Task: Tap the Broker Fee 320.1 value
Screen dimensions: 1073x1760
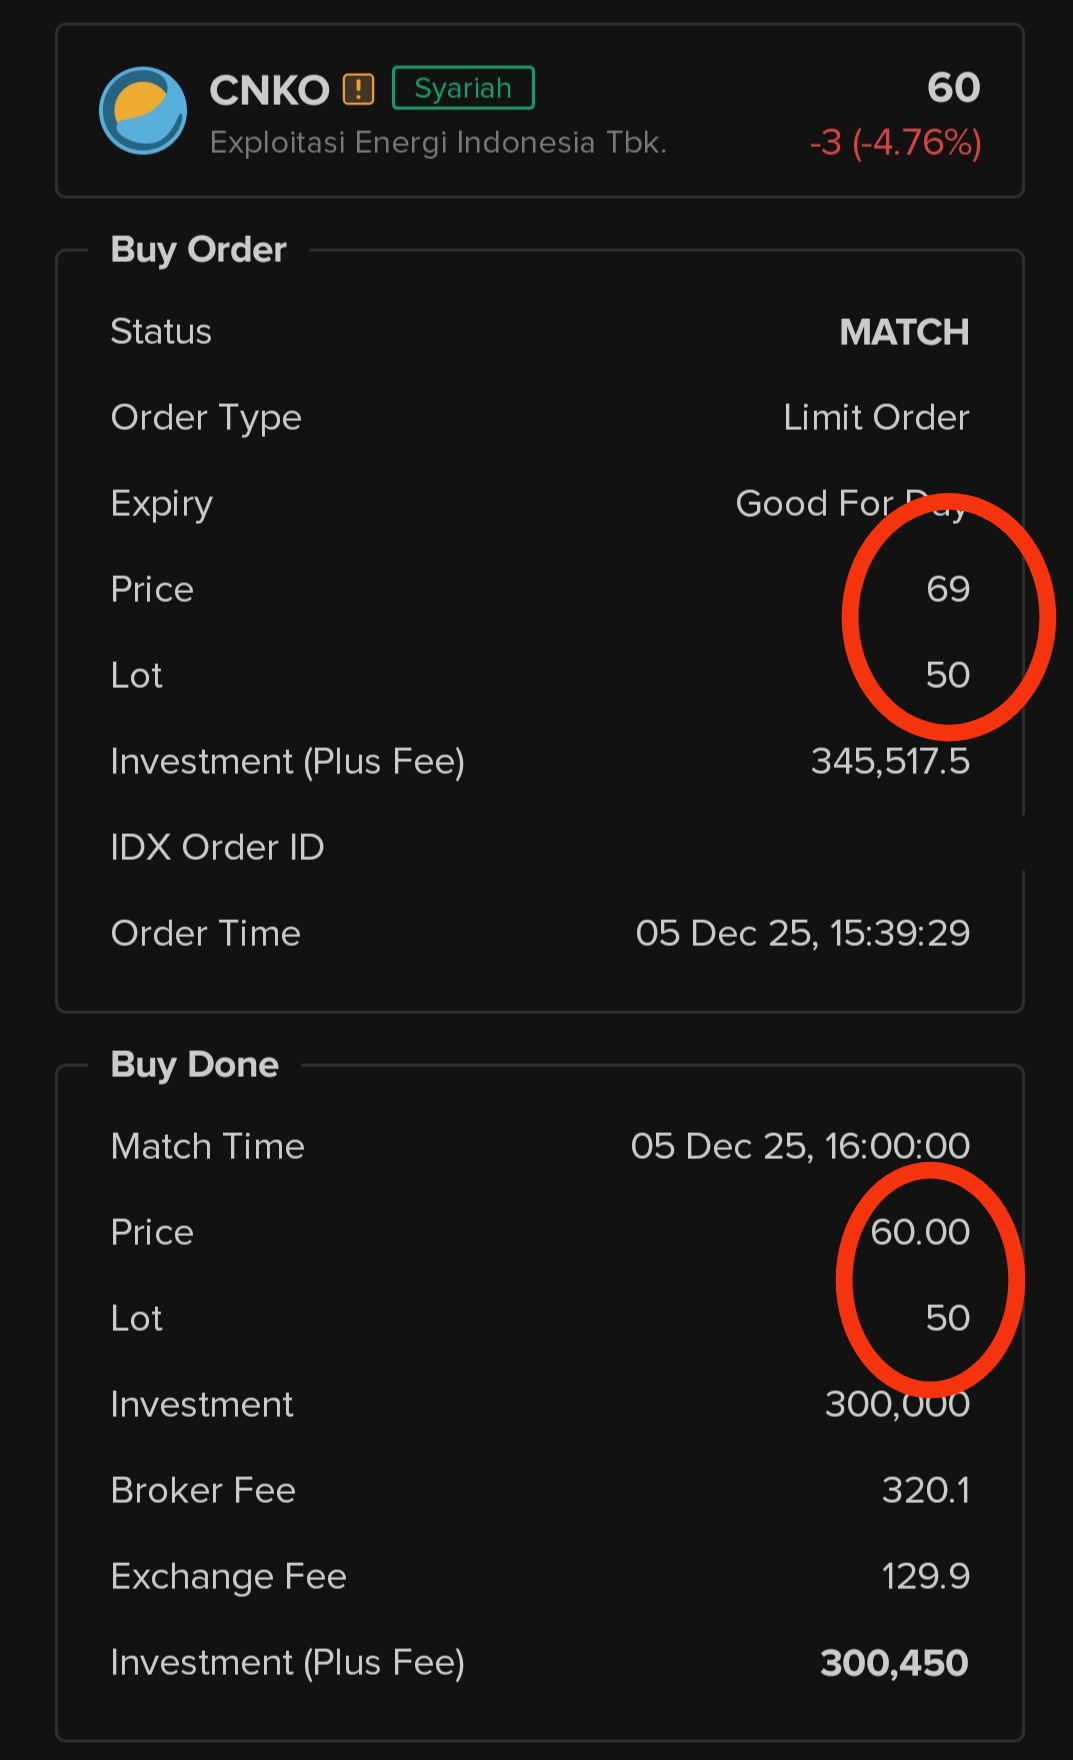Action: (925, 1491)
